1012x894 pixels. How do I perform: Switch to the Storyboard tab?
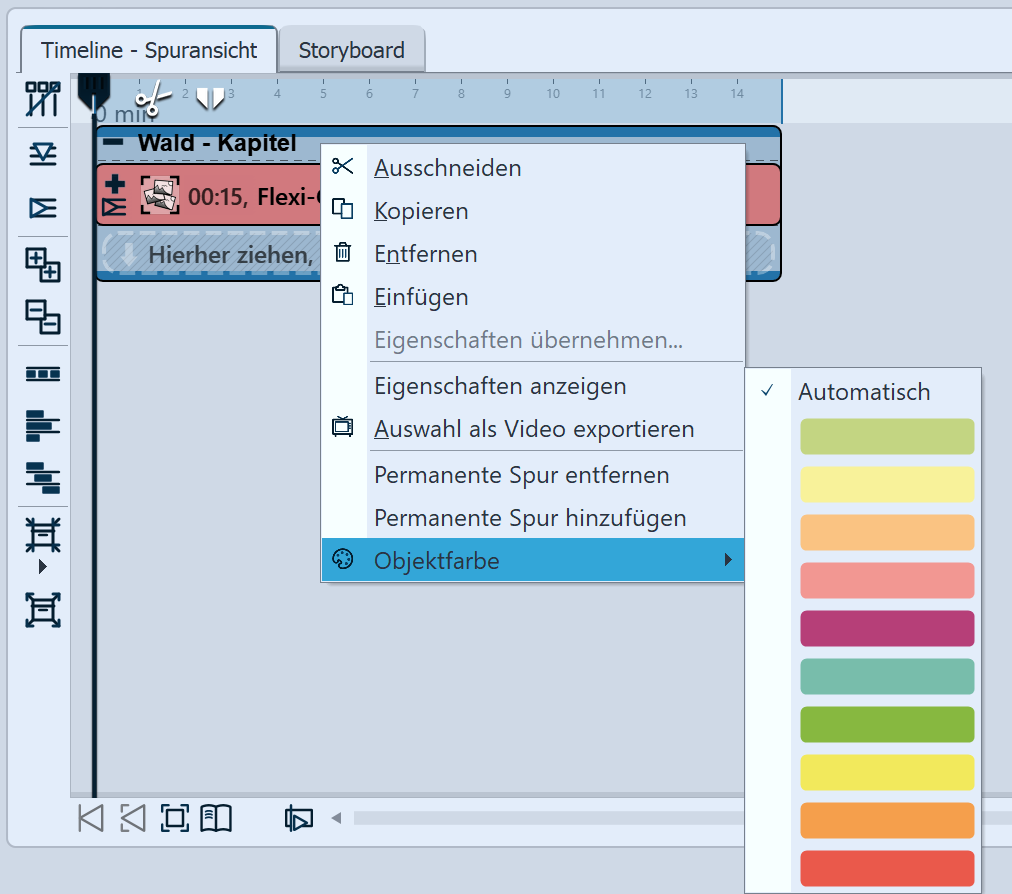coord(351,49)
